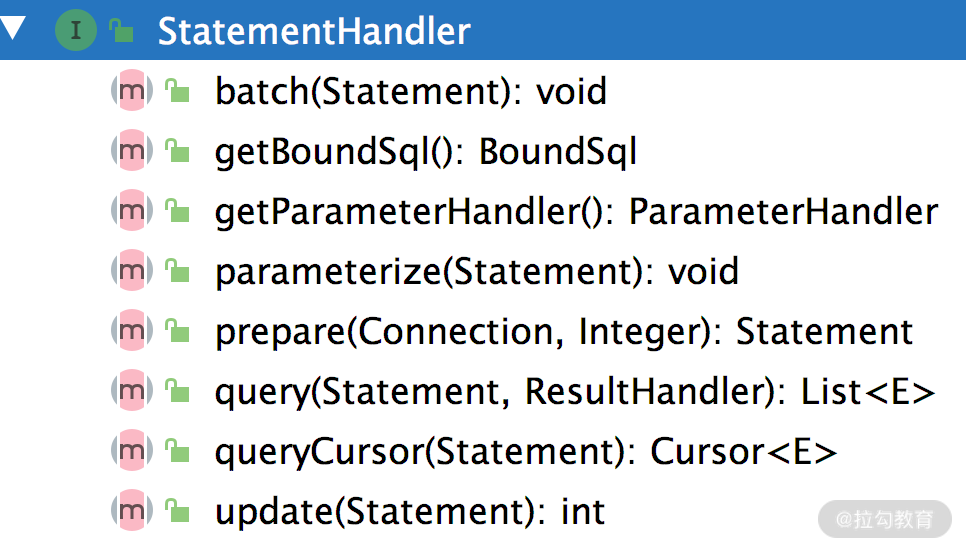Click the public-access lock icon beside update(Statement)
The width and height of the screenshot is (966, 550).
177,512
